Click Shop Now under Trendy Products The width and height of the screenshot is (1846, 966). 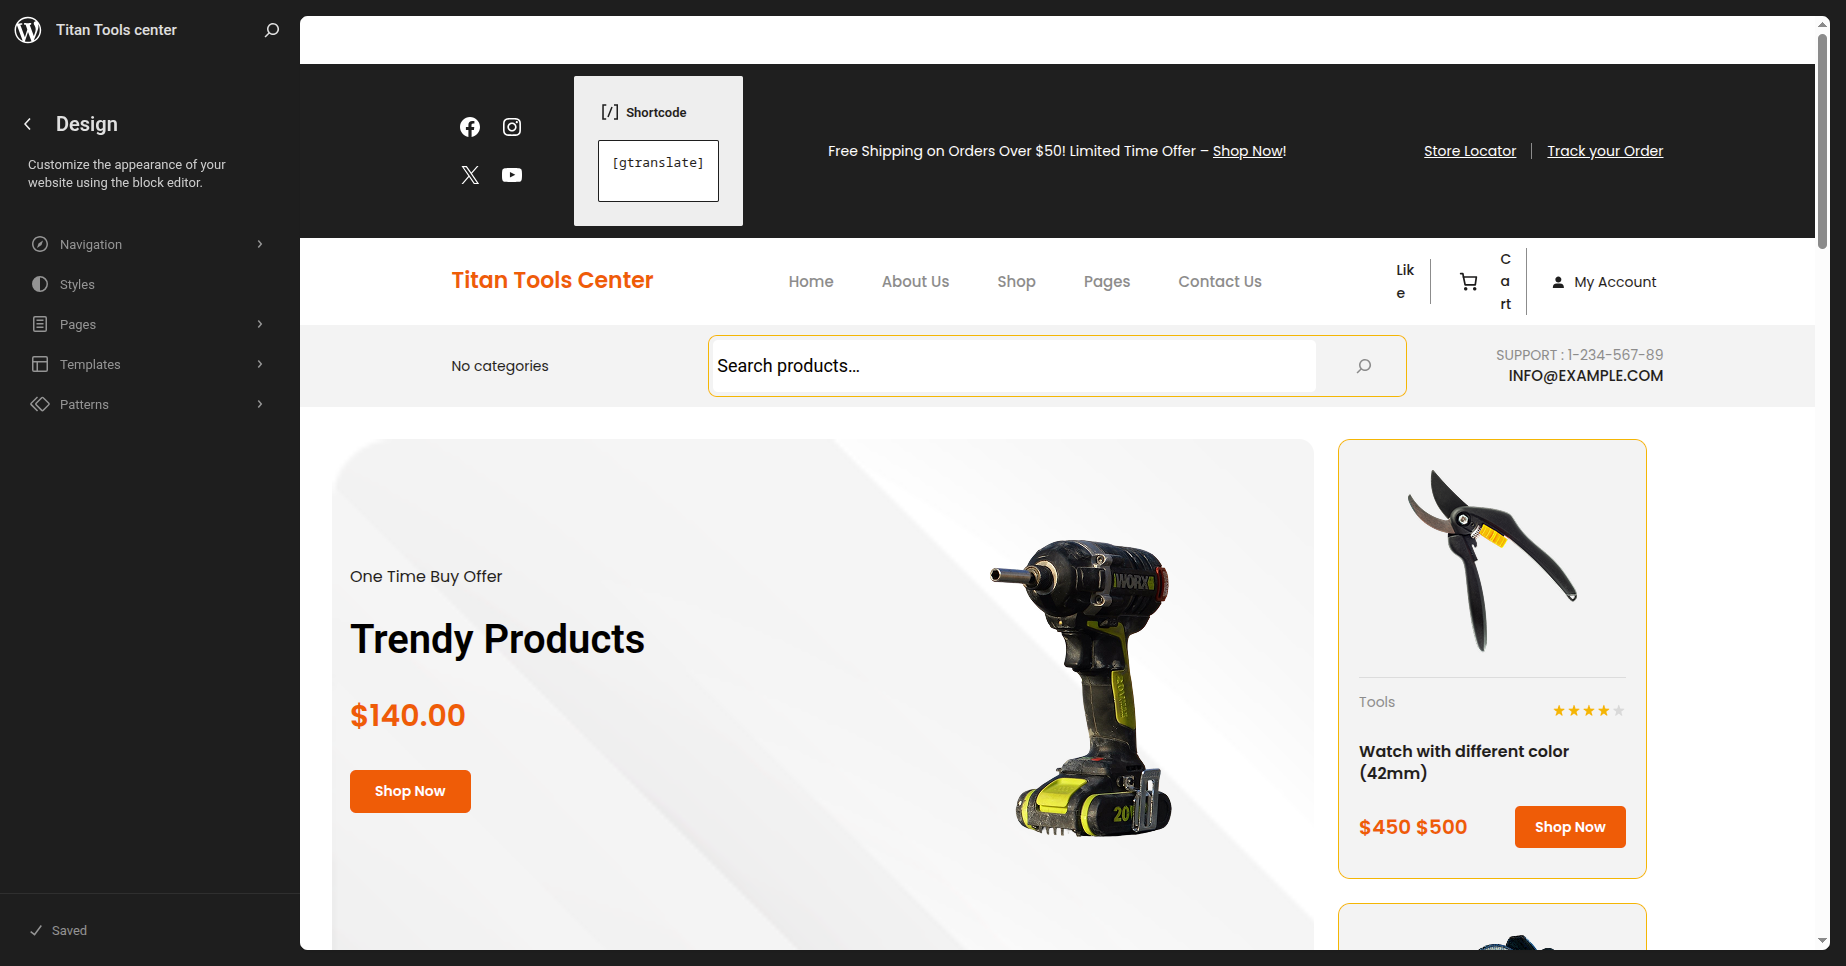tap(410, 791)
